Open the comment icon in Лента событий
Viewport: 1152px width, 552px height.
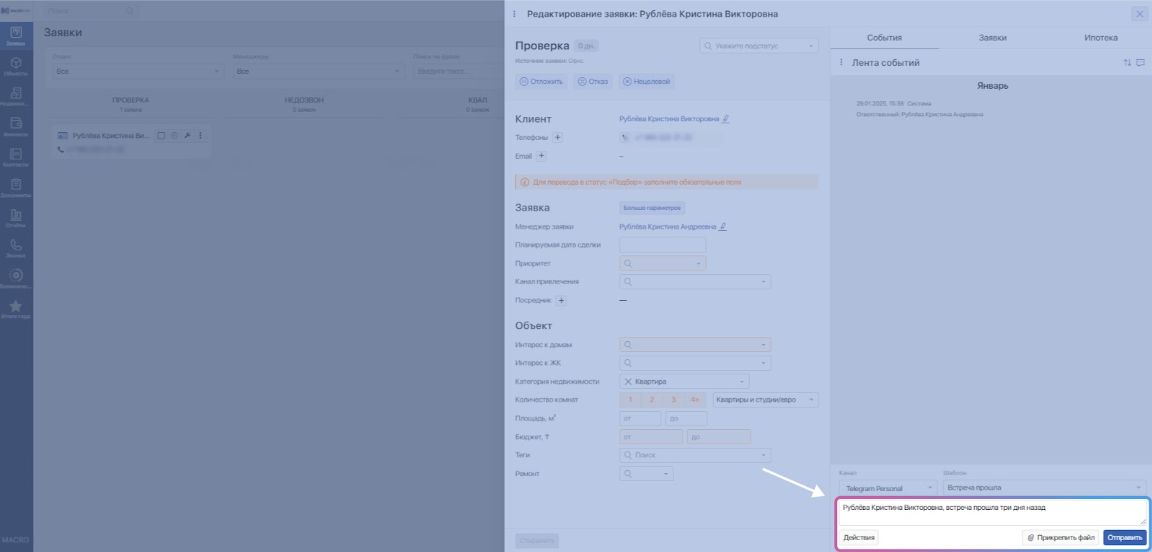1140,63
